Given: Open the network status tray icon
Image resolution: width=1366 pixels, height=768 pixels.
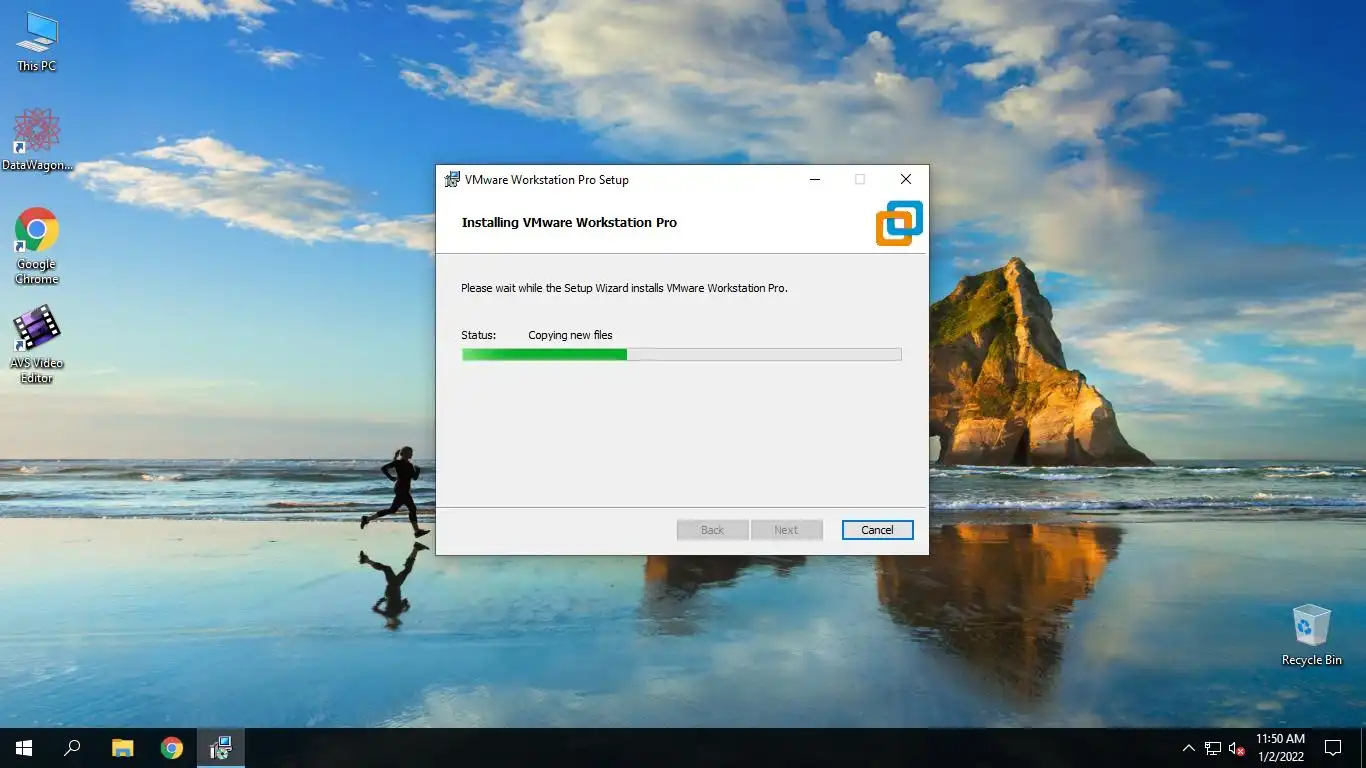Looking at the screenshot, I should (x=1213, y=748).
